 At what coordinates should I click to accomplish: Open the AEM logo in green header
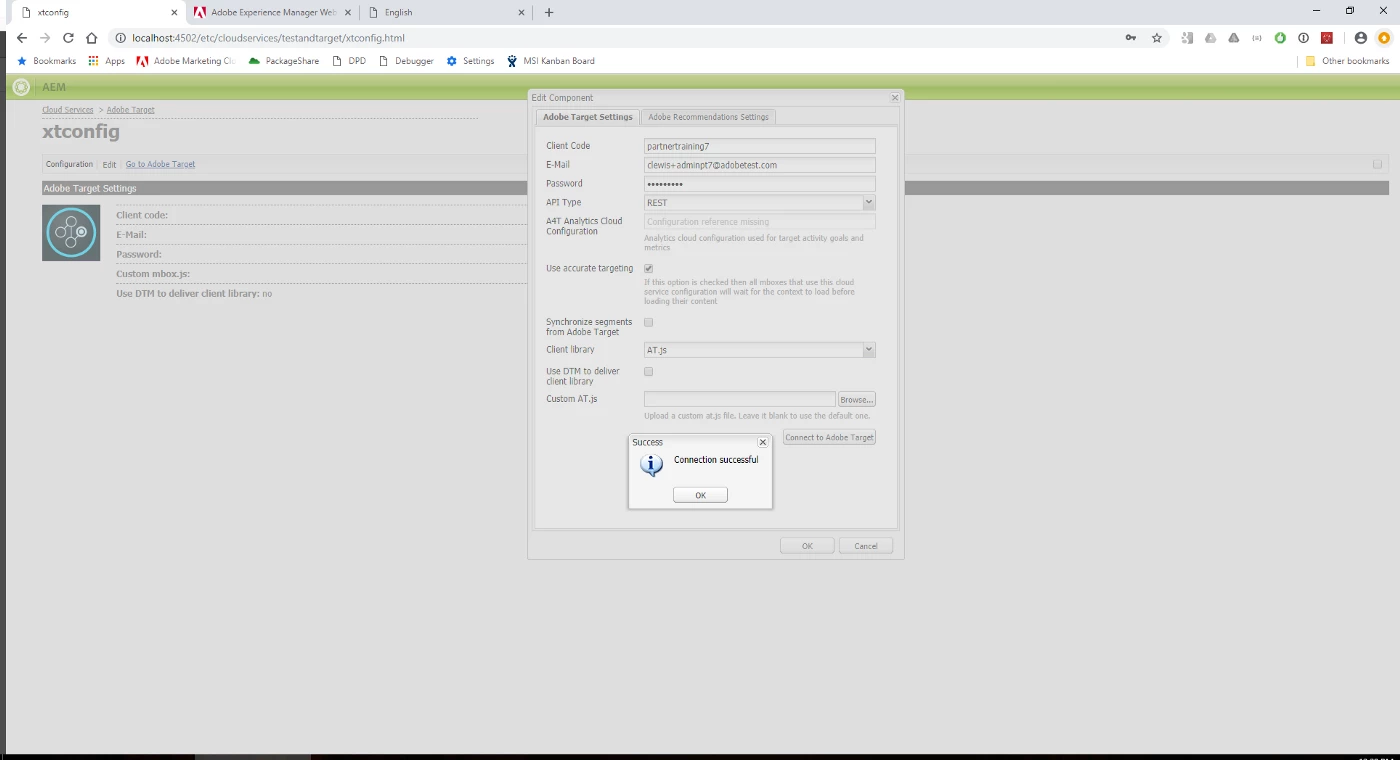21,87
